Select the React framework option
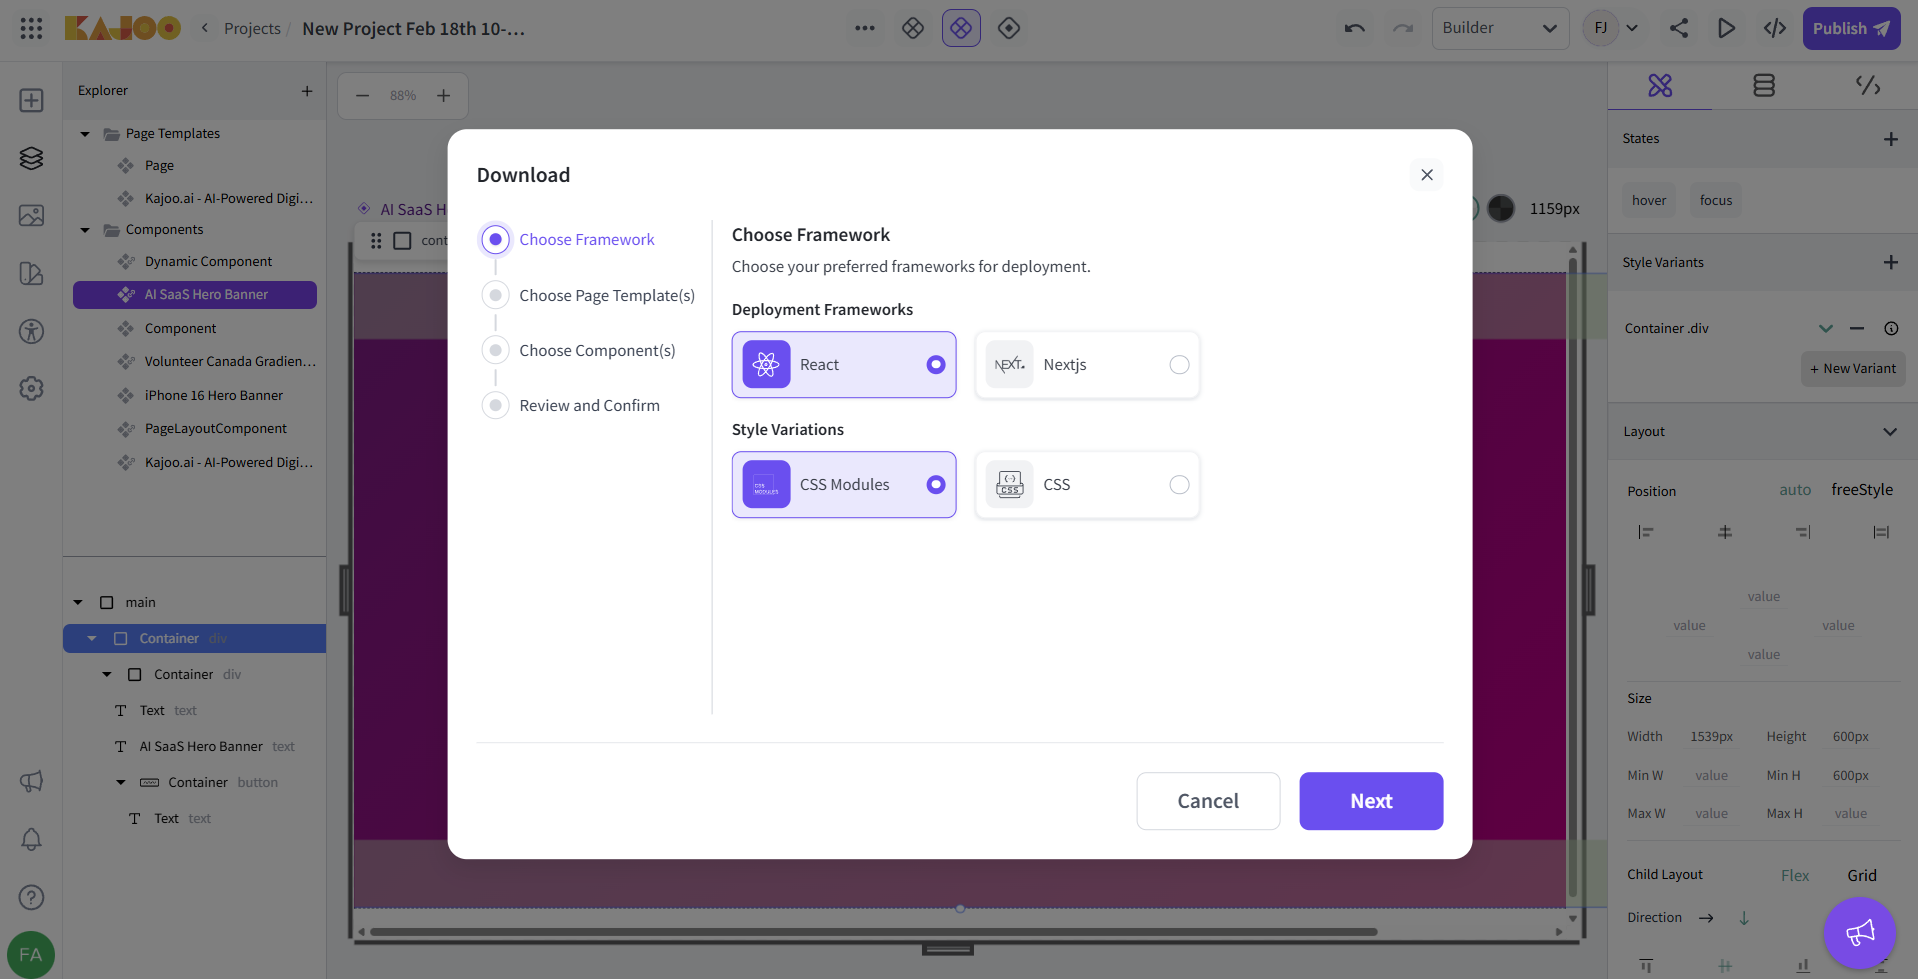The width and height of the screenshot is (1918, 979). point(844,365)
